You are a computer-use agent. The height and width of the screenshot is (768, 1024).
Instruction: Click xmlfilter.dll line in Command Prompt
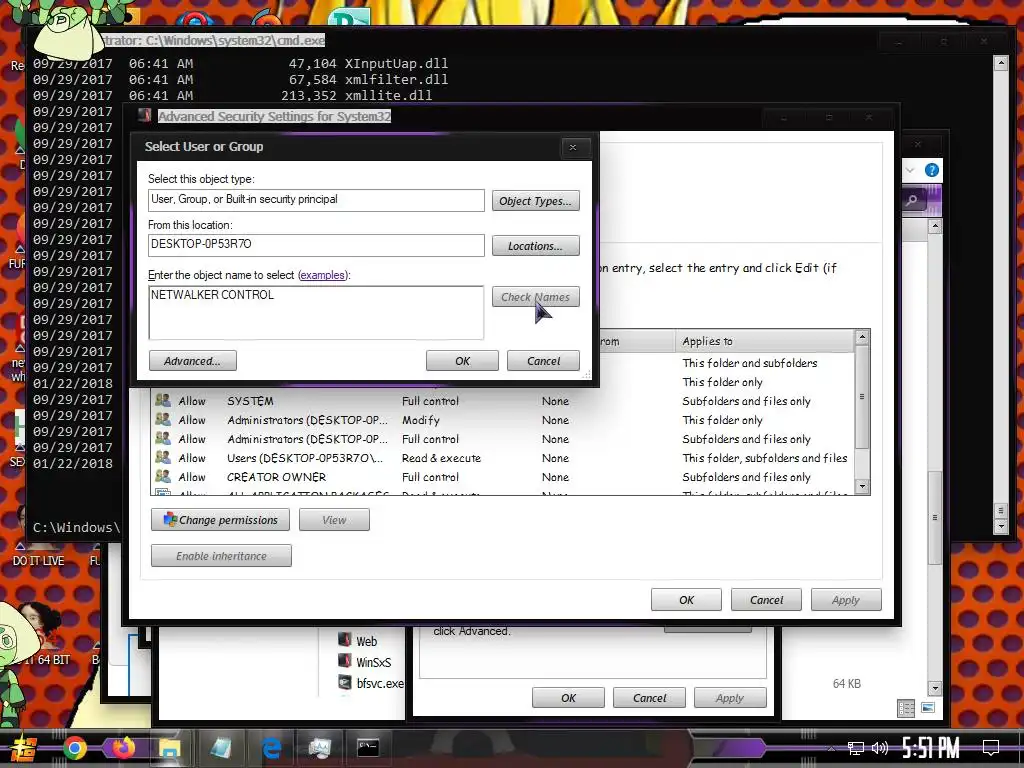click(x=240, y=79)
